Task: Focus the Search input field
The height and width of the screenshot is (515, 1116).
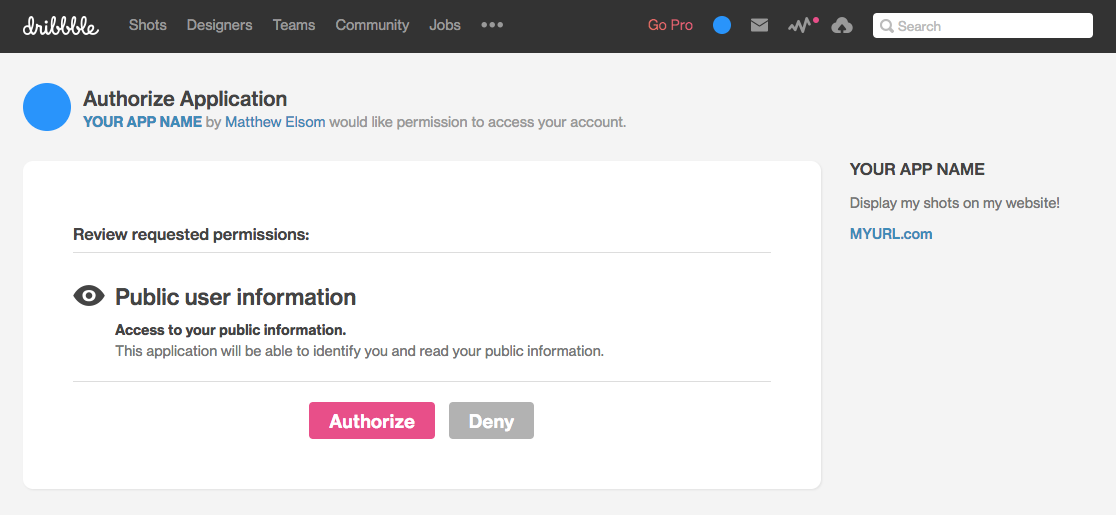Action: point(983,26)
